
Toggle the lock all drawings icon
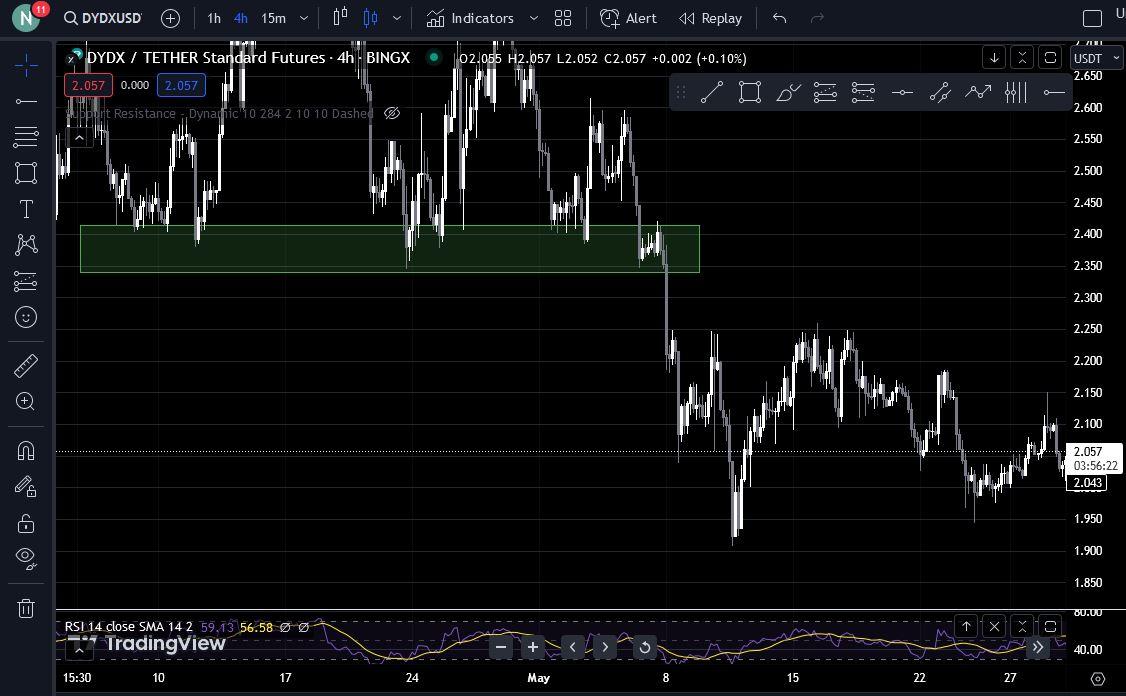(x=26, y=523)
